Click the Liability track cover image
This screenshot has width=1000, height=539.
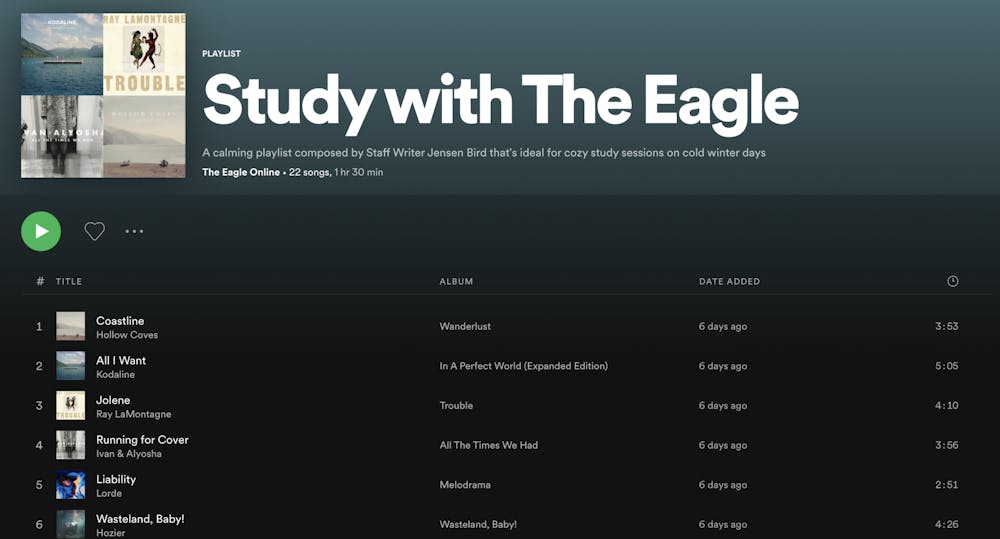pos(70,485)
